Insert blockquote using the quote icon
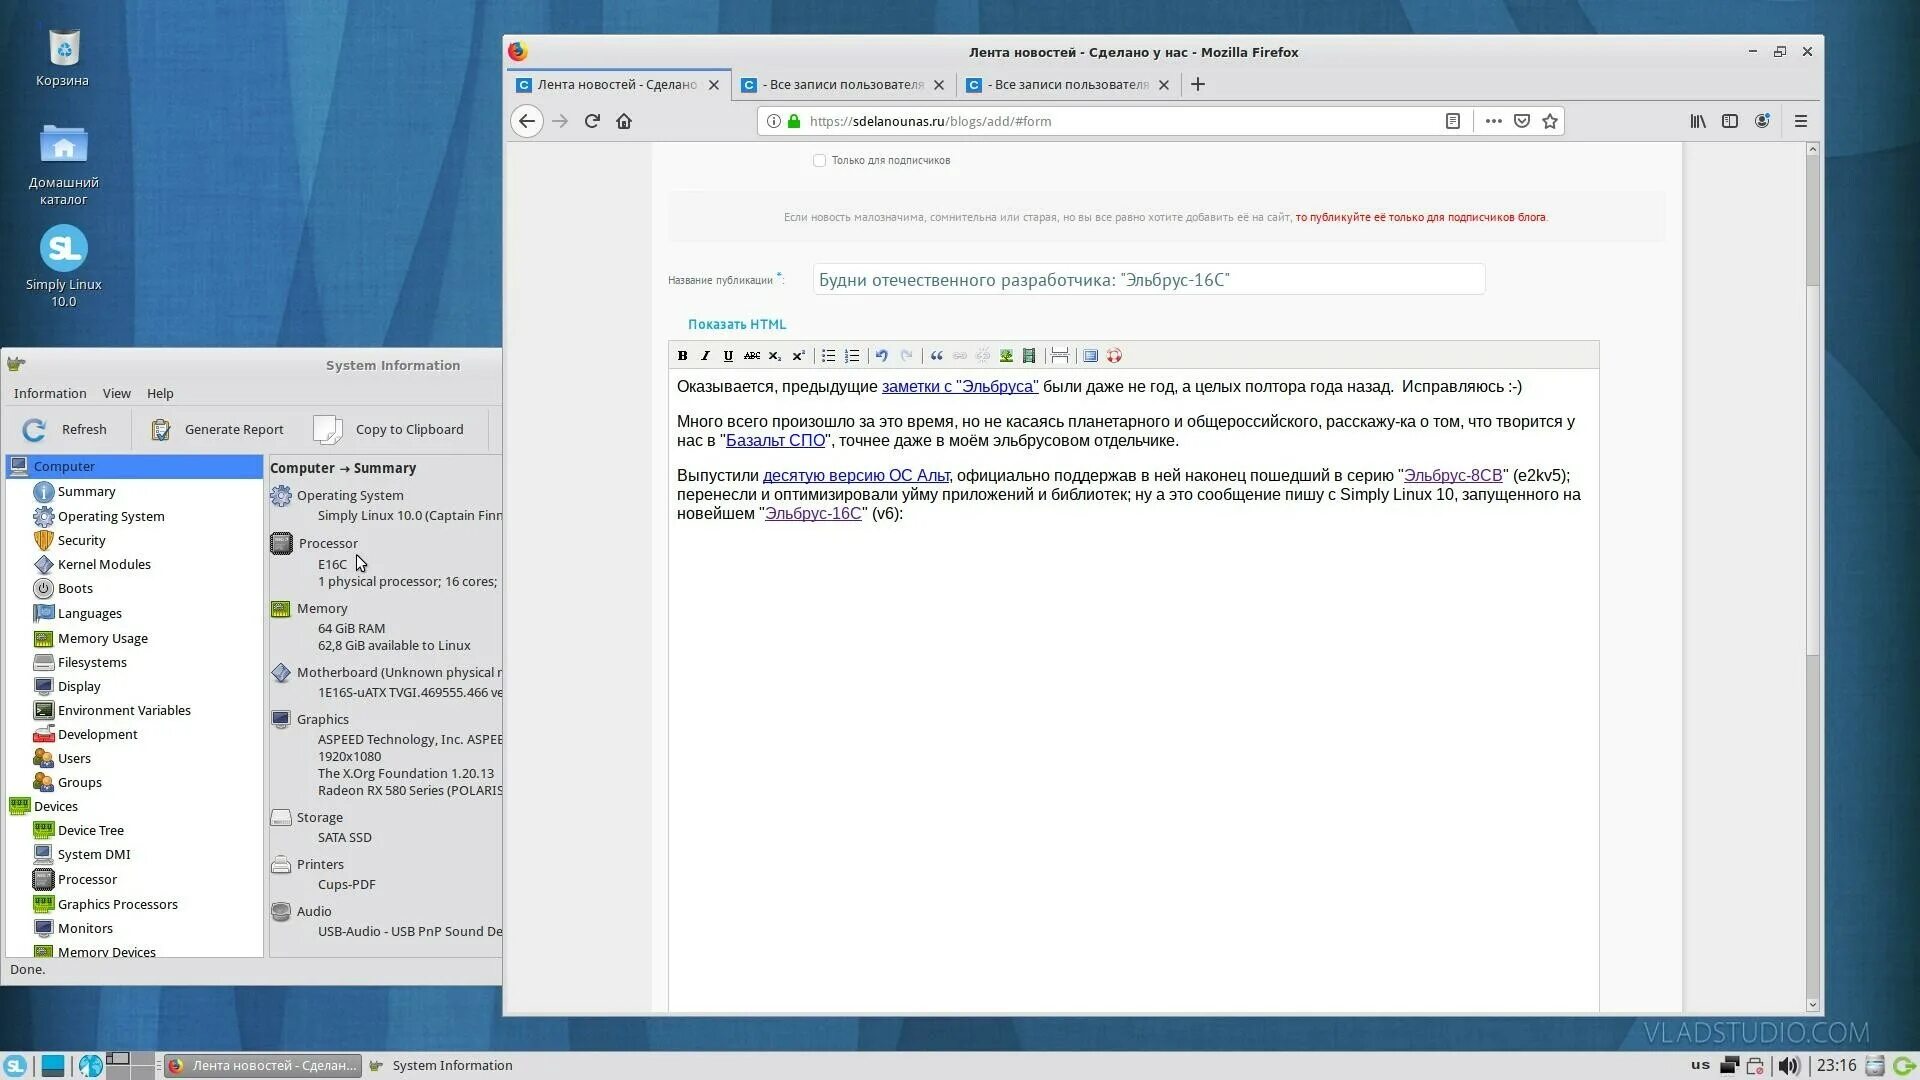The image size is (1920, 1080). coord(937,356)
